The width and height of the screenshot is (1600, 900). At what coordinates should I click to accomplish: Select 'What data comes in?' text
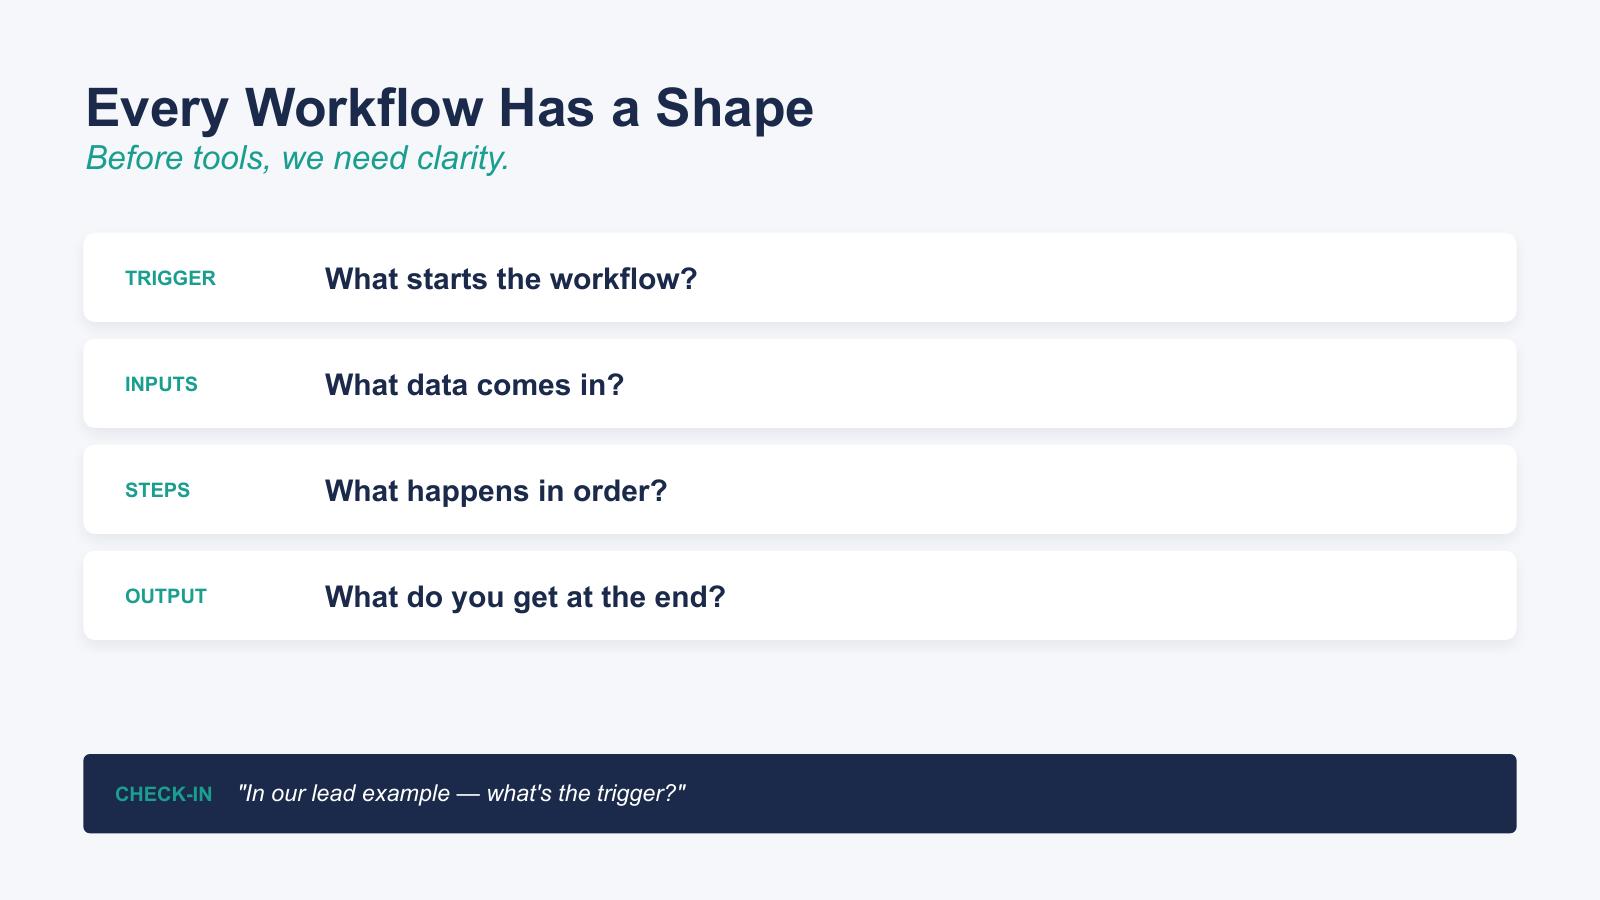tap(474, 385)
